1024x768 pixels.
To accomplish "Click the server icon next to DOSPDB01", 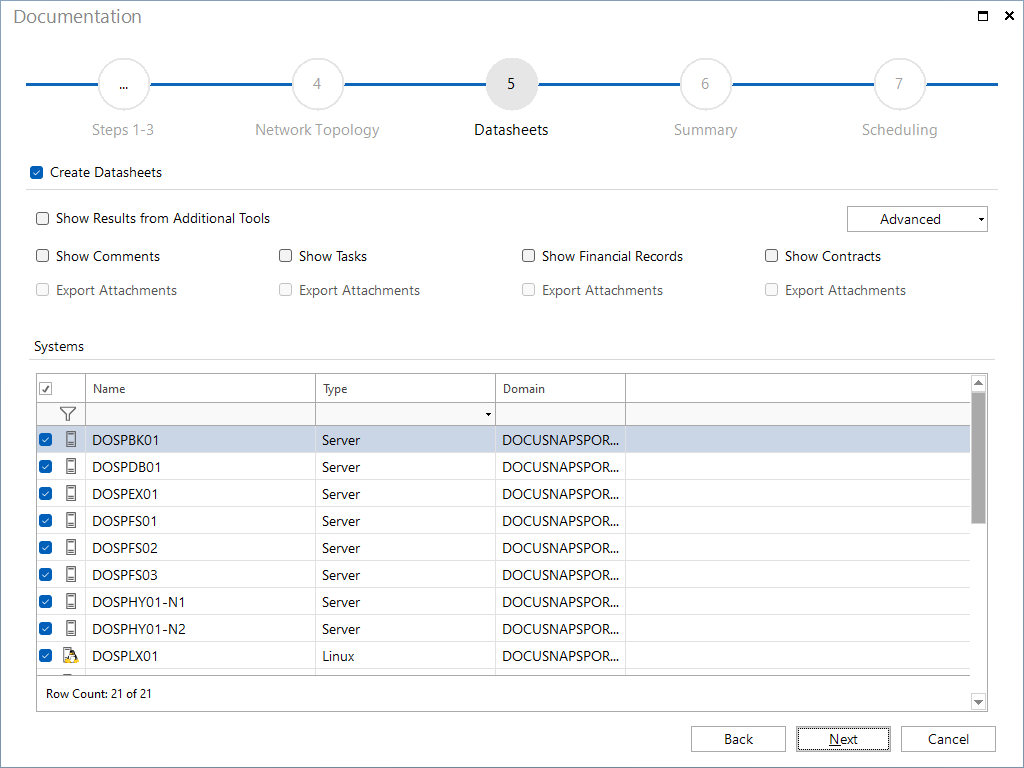I will [71, 466].
